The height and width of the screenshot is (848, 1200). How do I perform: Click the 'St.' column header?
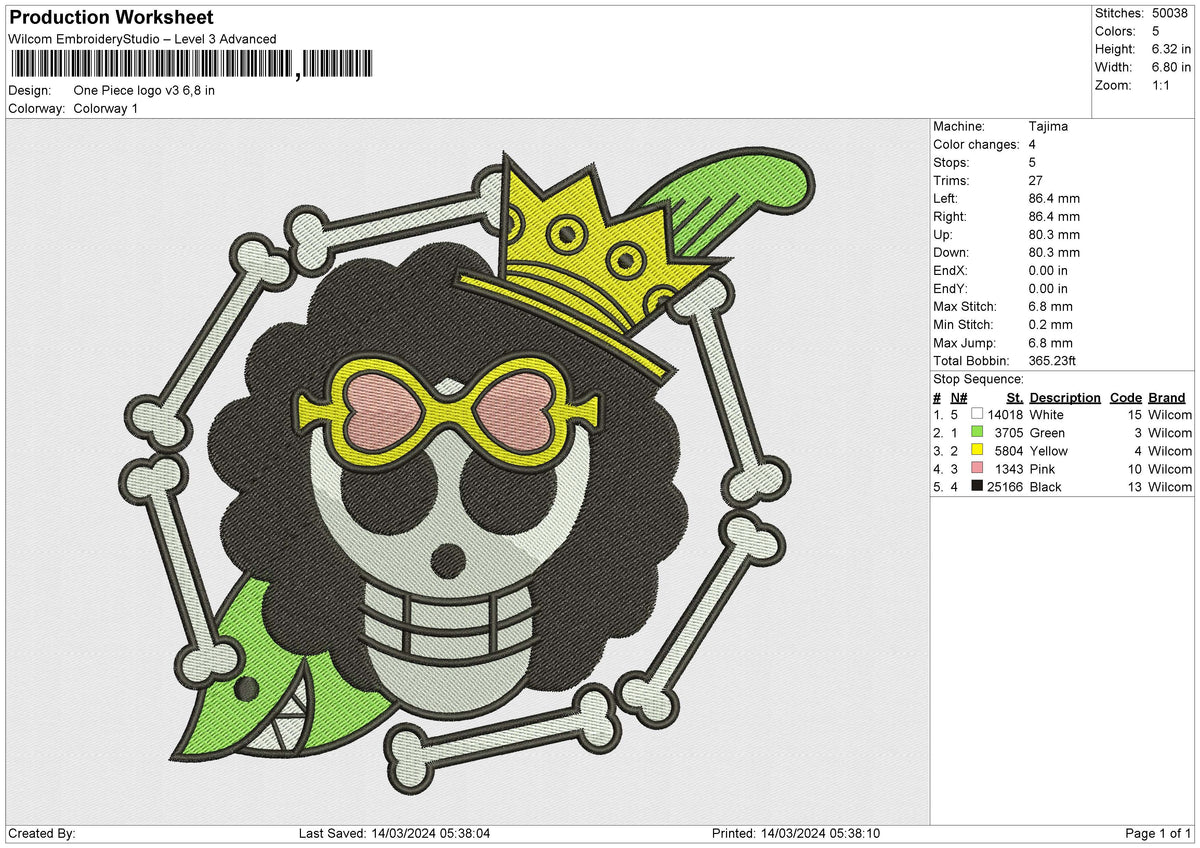click(1014, 397)
